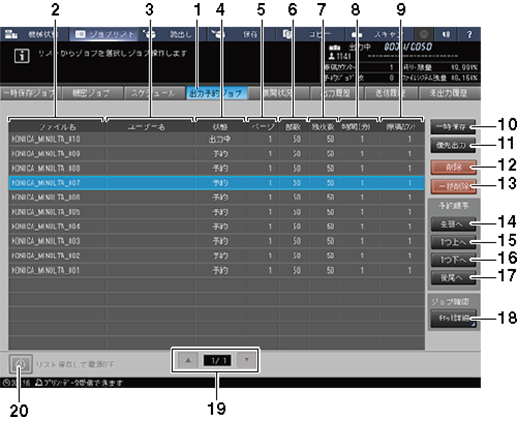Select job KONICA_MINOLTA_#04
This screenshot has height=421, width=517.
[x=217, y=227]
